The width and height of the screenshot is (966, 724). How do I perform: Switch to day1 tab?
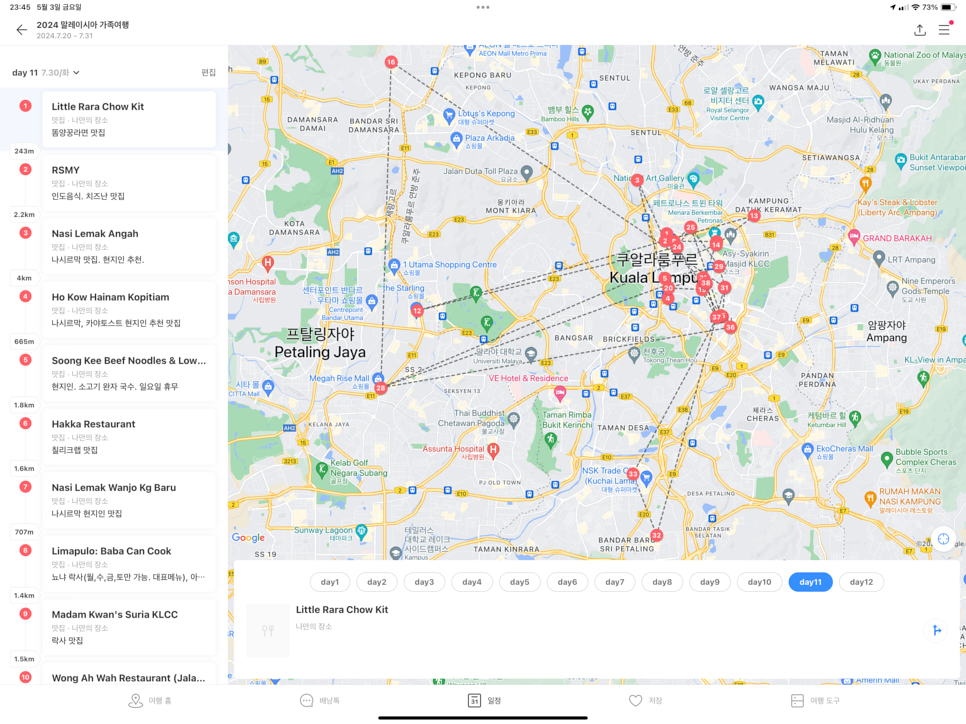pos(330,582)
